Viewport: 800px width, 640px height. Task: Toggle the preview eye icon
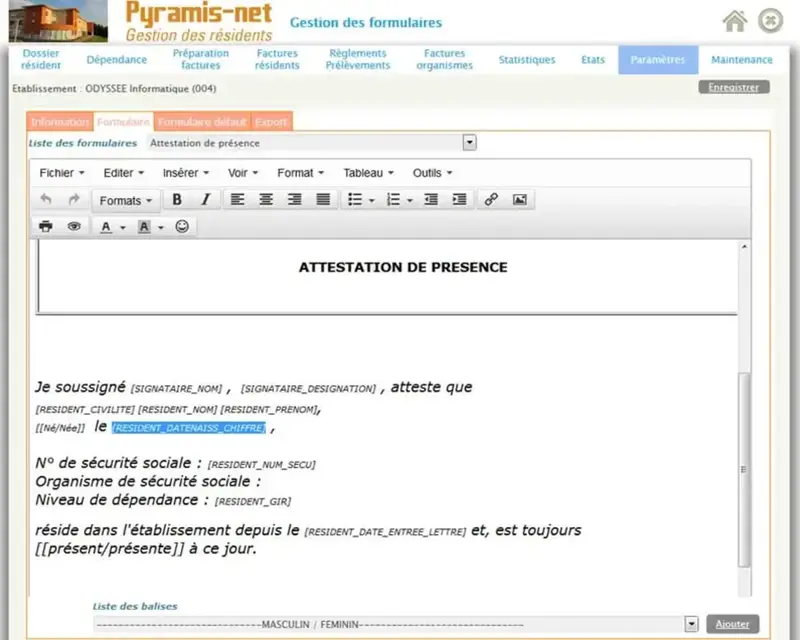coord(74,227)
